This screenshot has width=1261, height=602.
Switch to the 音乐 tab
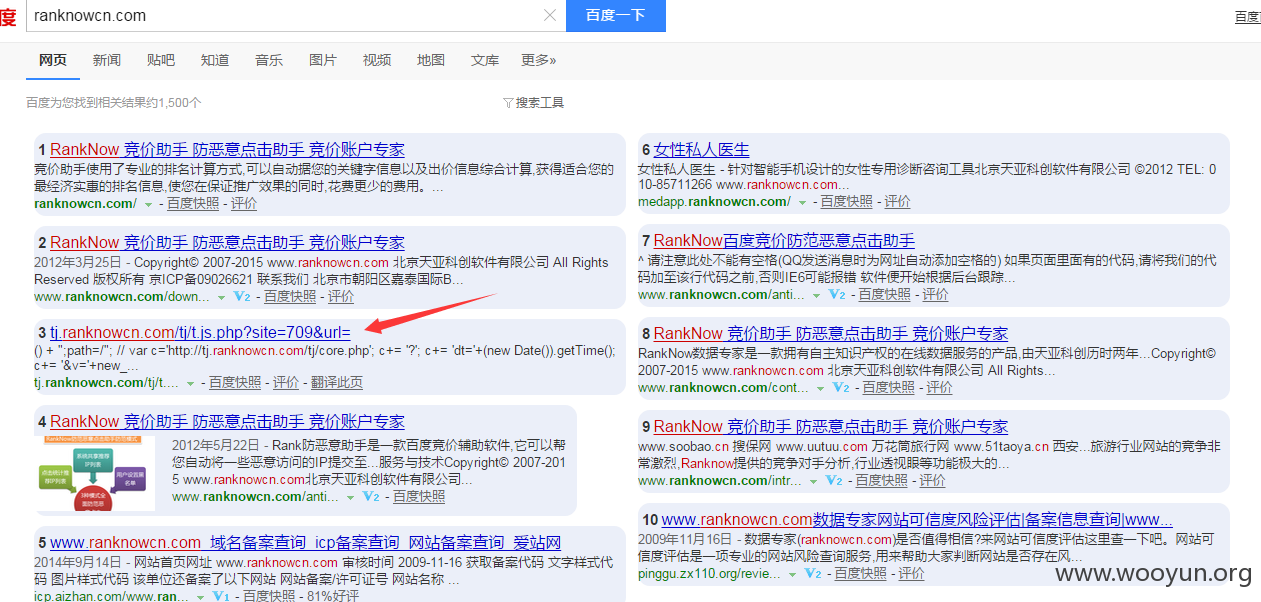pyautogui.click(x=269, y=60)
